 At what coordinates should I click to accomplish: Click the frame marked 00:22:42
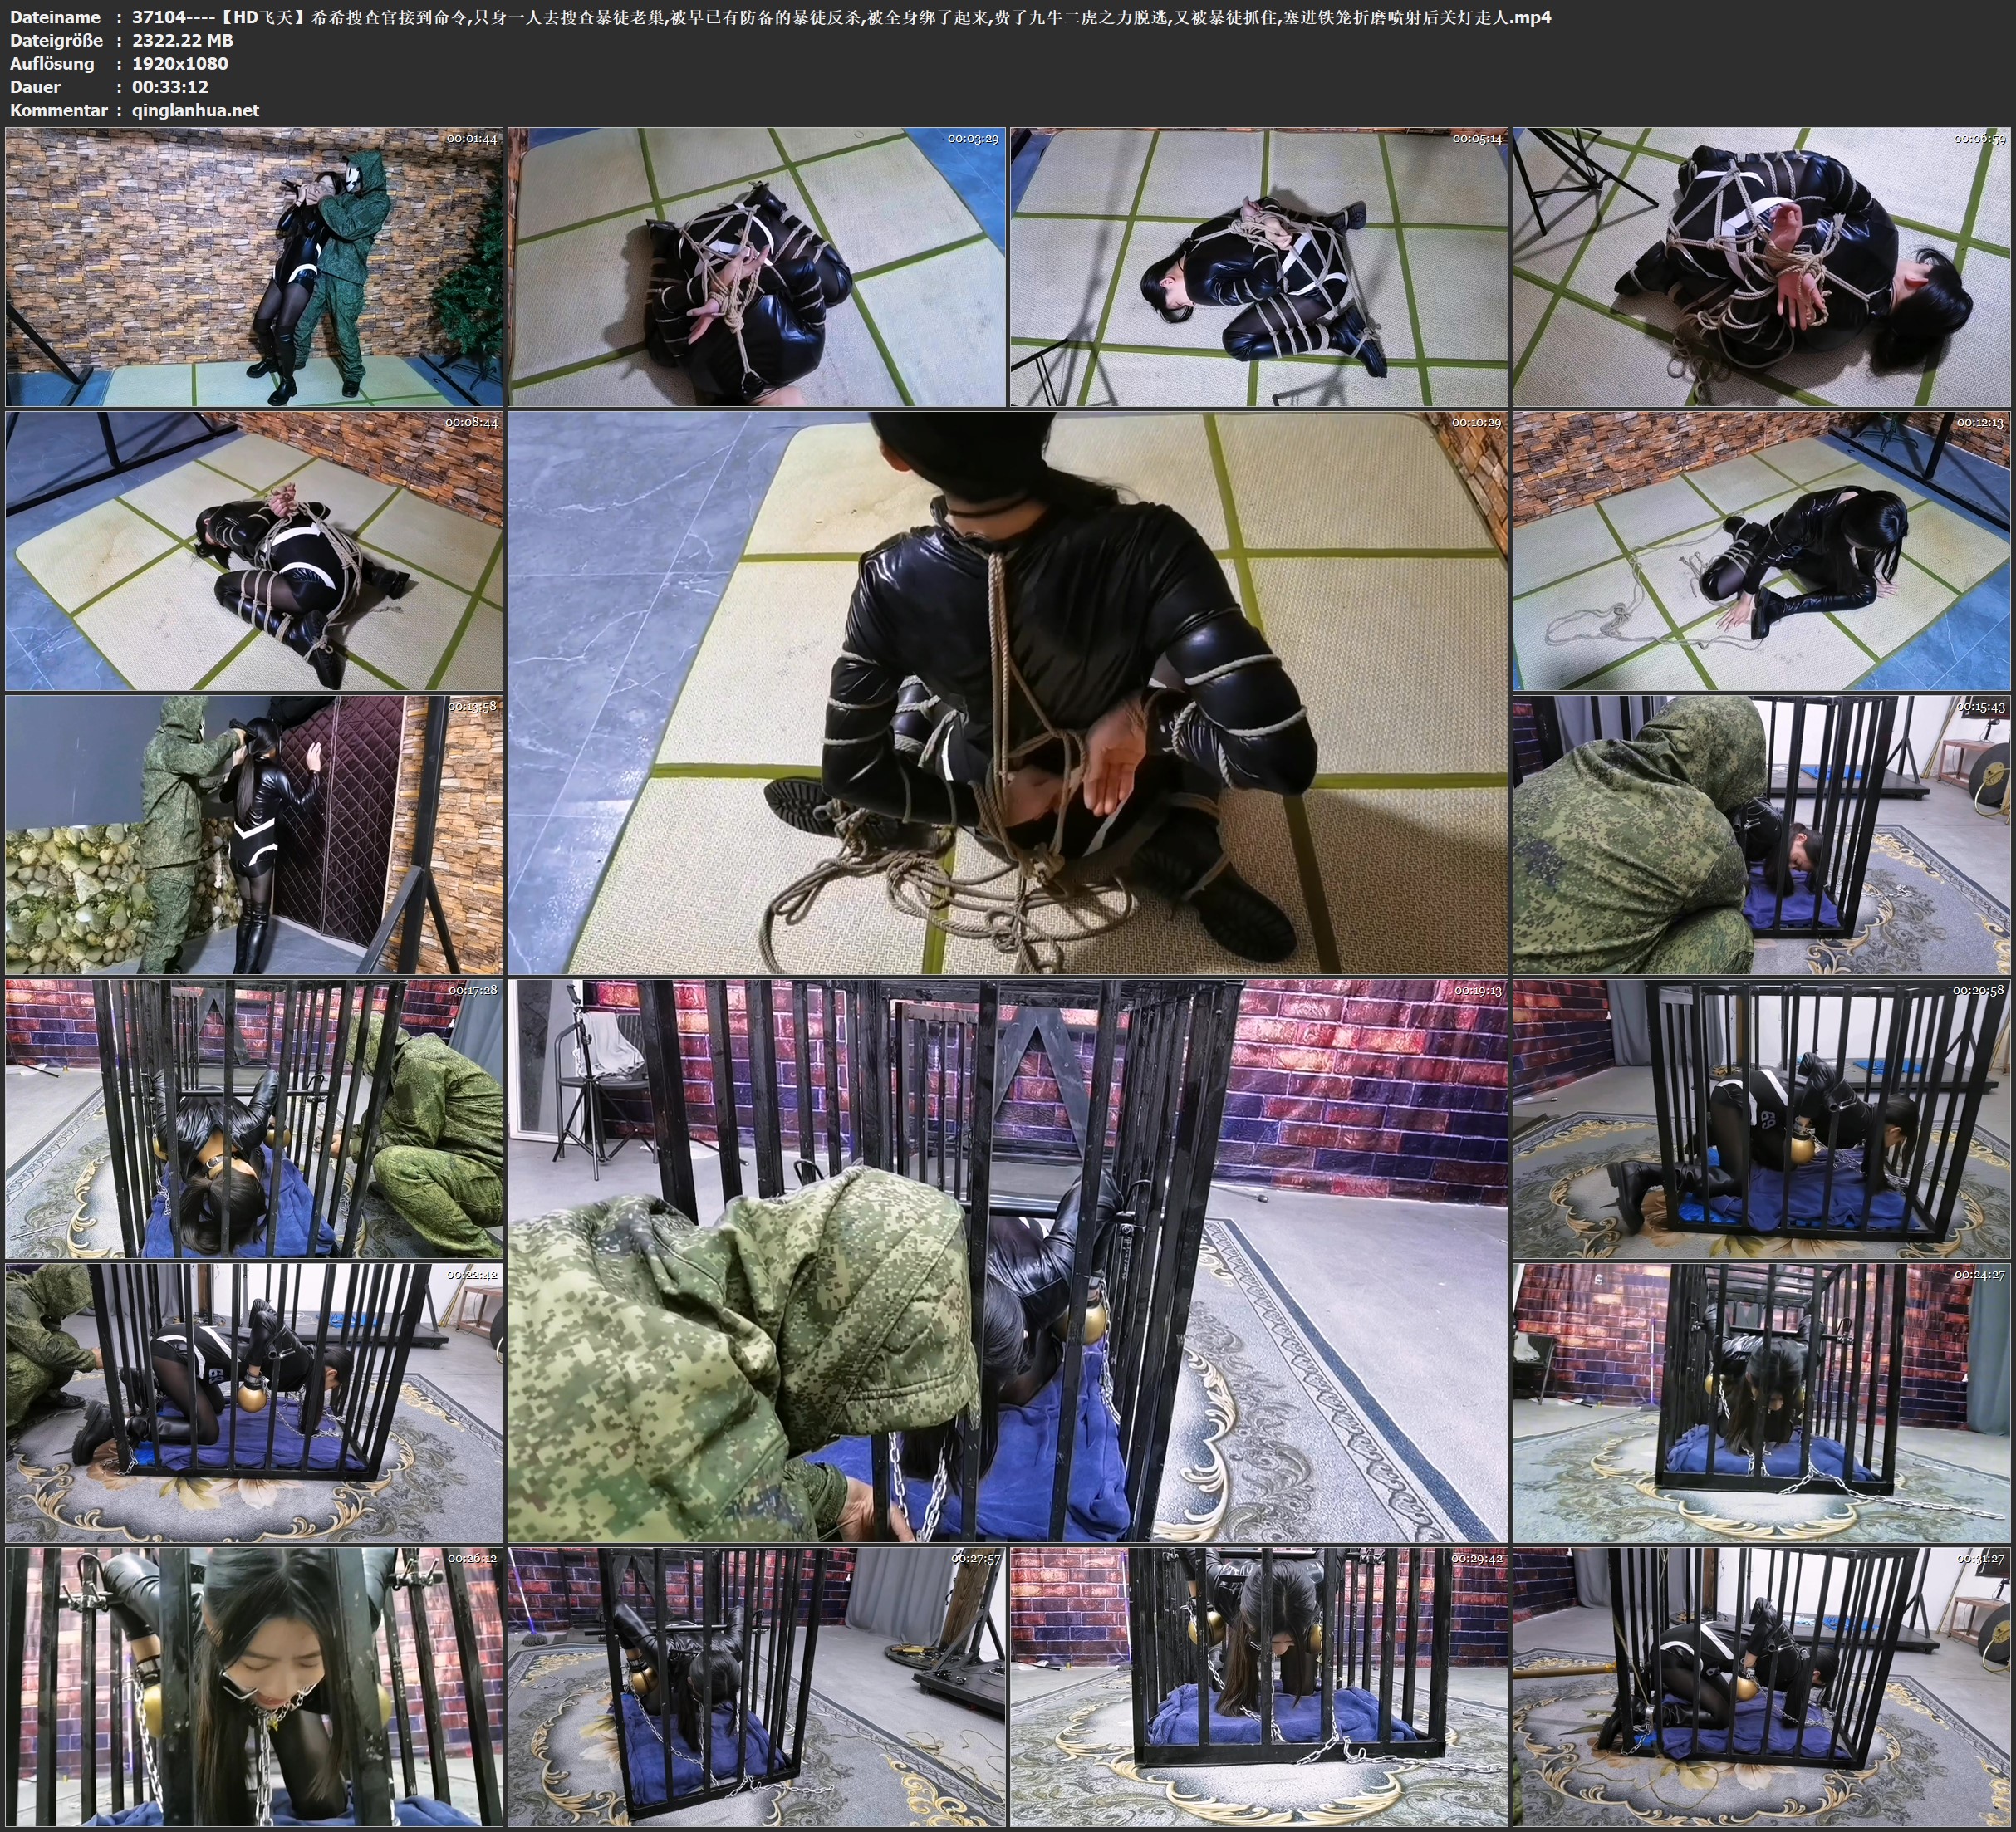pyautogui.click(x=254, y=1402)
